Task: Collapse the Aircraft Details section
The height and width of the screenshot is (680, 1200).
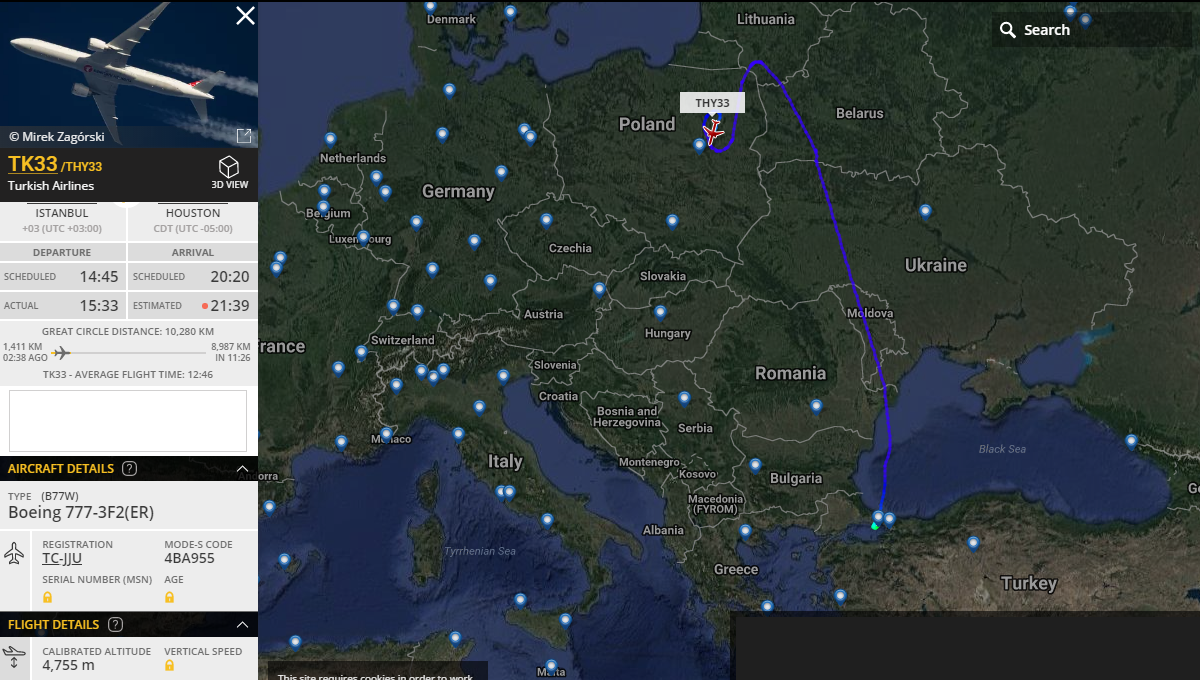Action: [242, 468]
